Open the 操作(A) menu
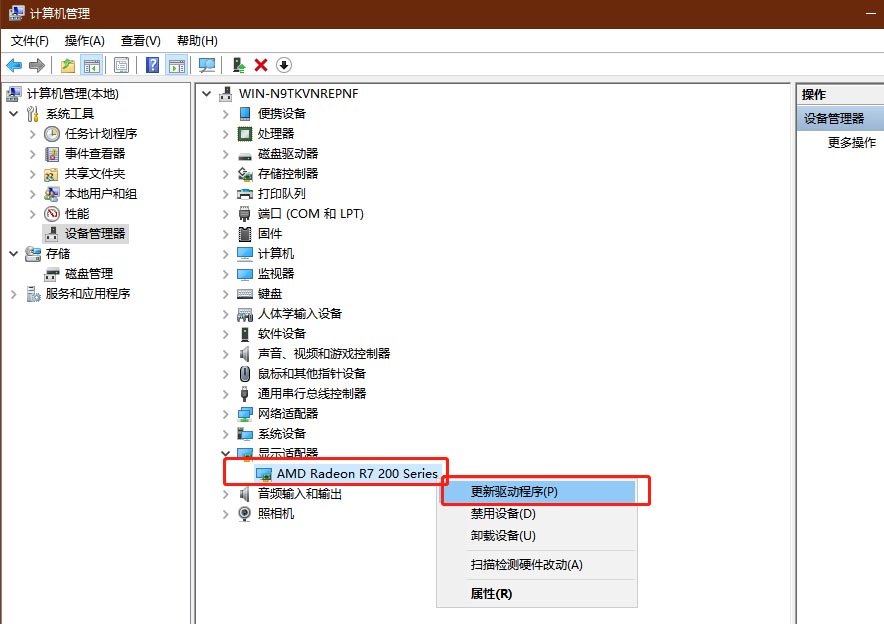This screenshot has height=624, width=884. pos(84,41)
